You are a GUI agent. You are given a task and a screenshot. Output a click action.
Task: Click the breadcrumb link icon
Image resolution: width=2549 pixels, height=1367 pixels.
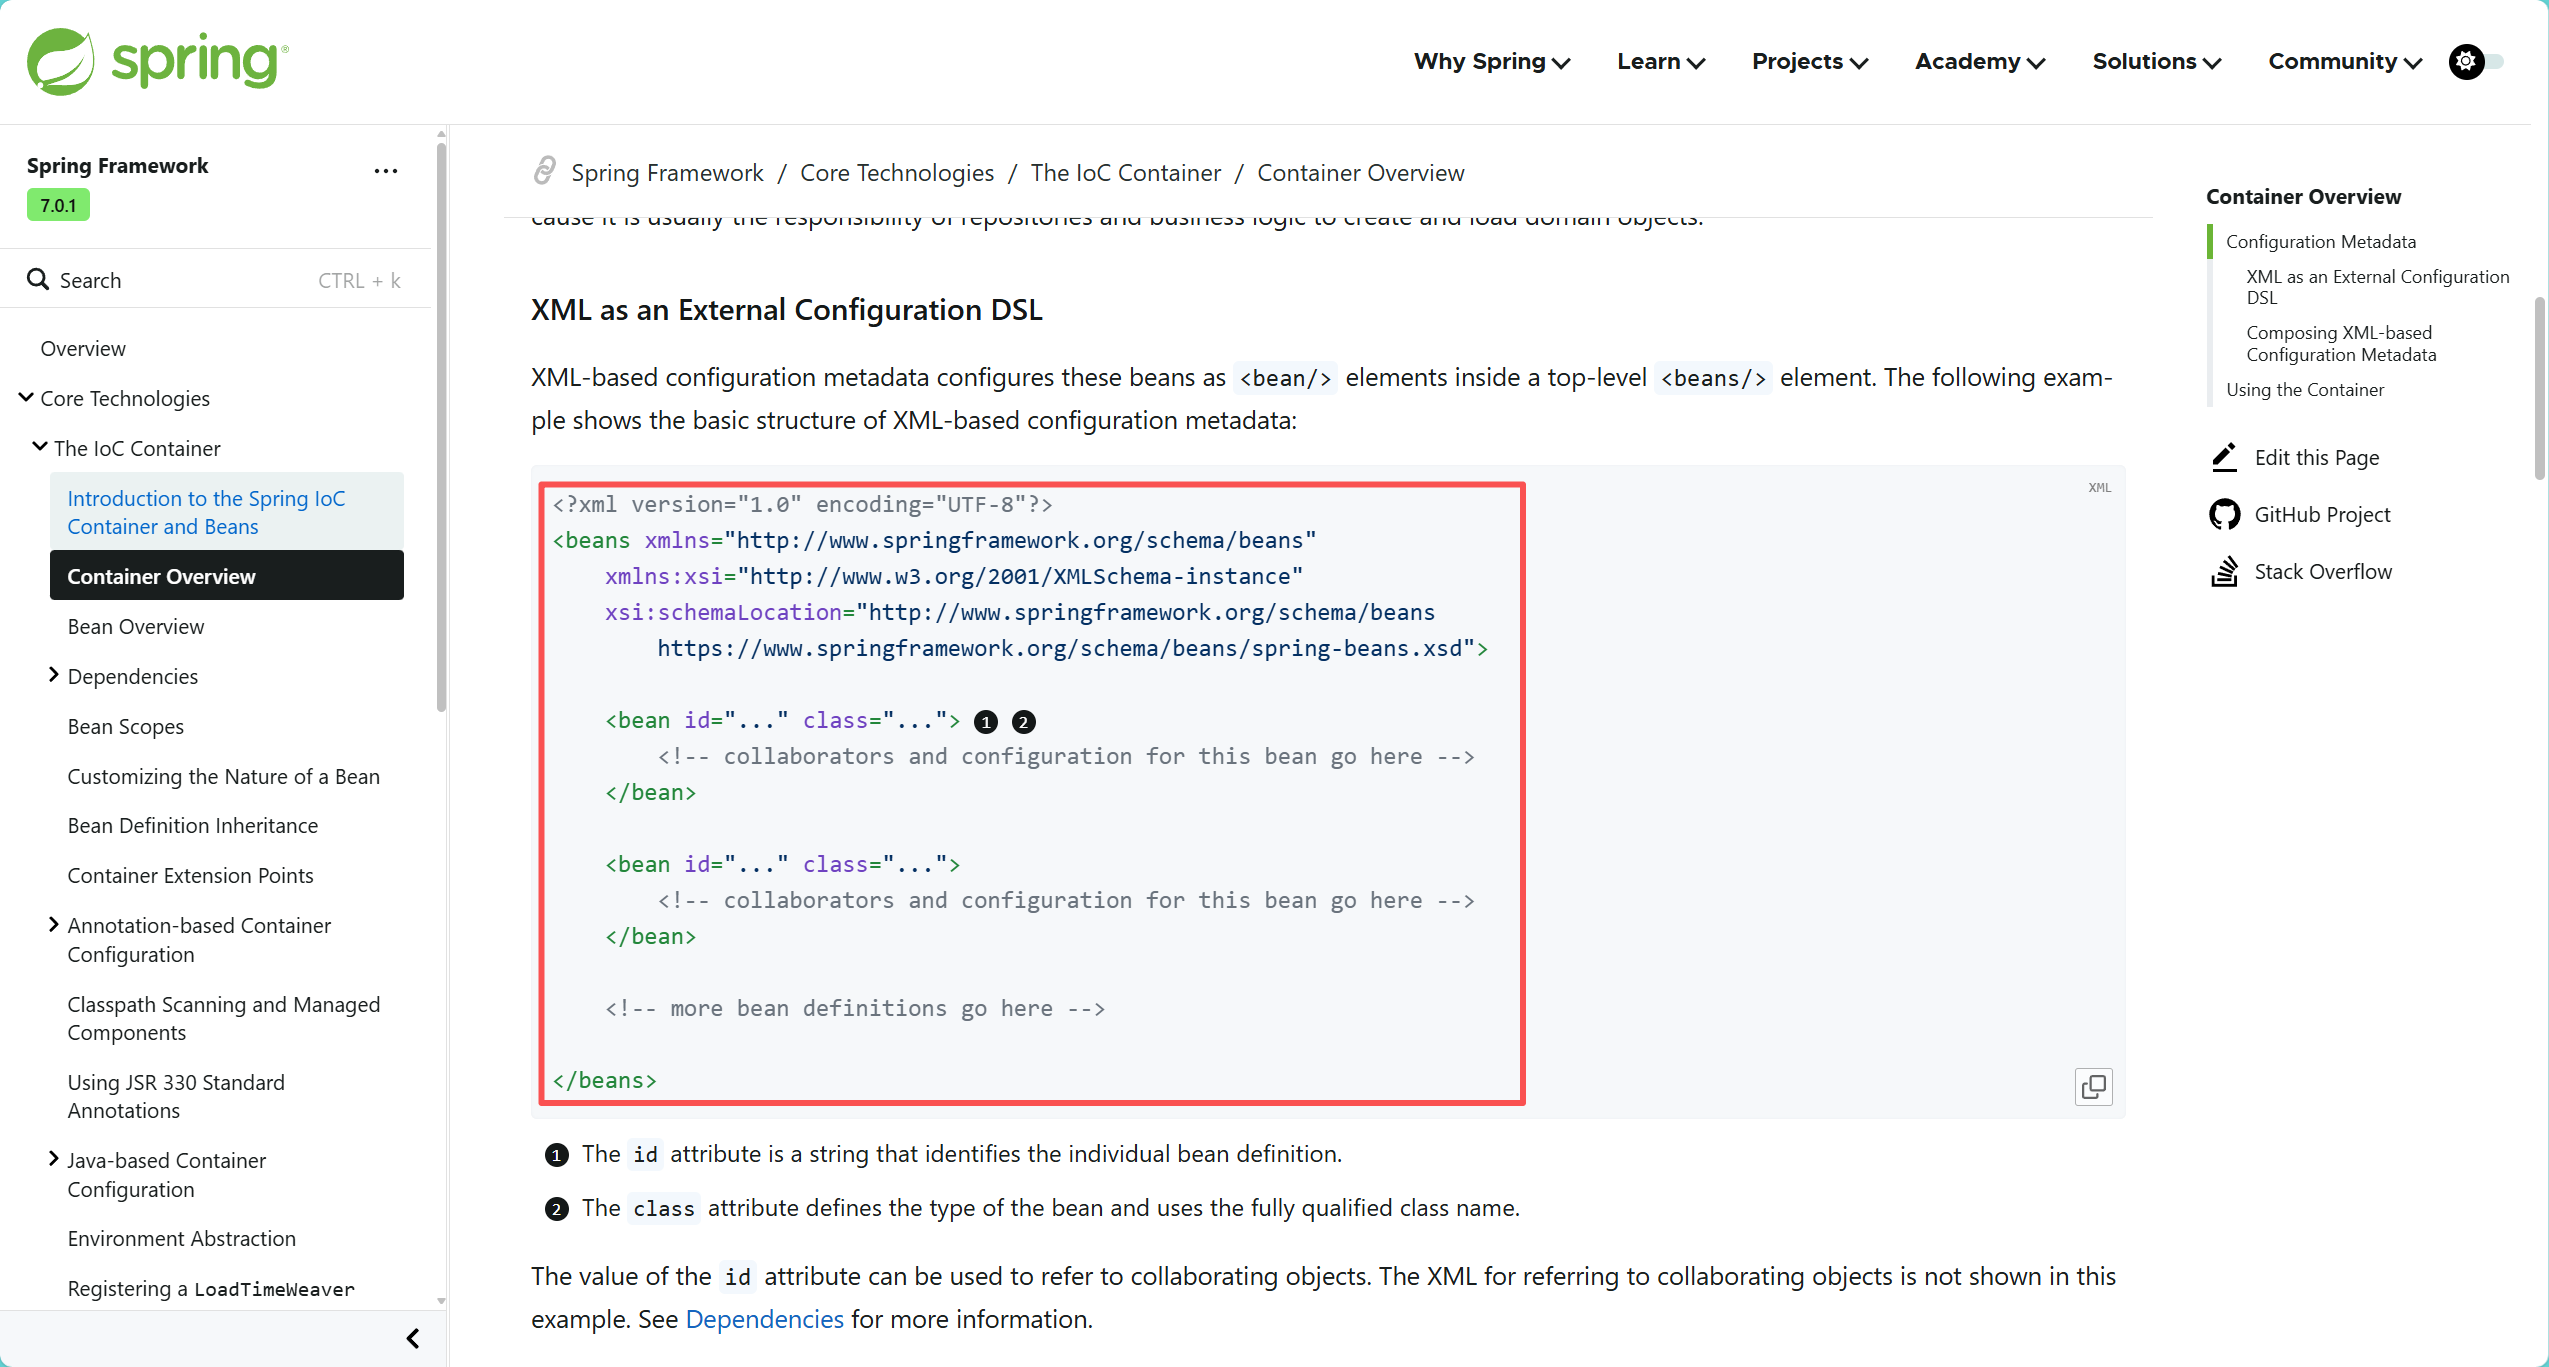tap(544, 171)
